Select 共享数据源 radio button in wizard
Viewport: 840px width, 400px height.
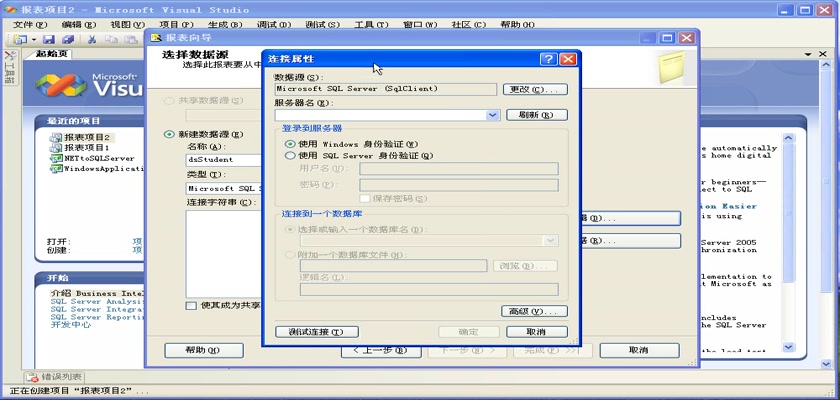point(169,101)
